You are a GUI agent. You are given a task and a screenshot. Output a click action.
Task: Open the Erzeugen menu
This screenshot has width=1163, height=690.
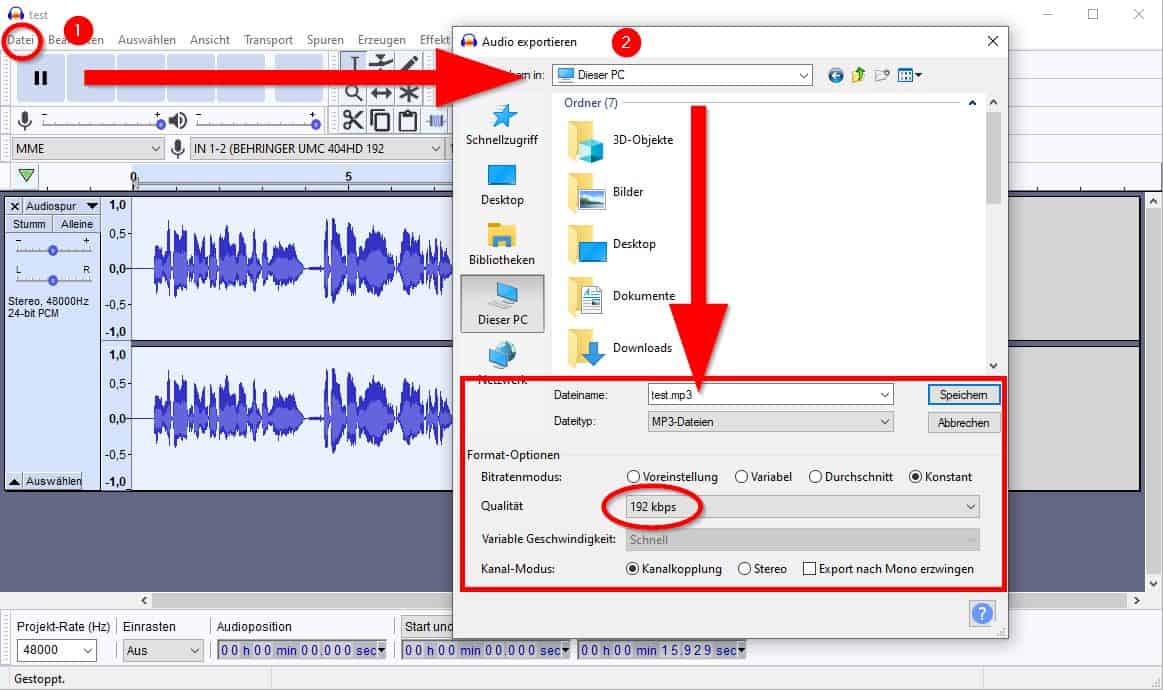[381, 40]
